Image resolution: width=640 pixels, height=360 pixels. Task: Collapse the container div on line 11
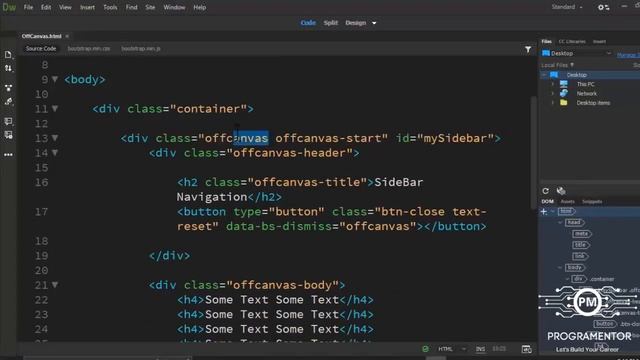pyautogui.click(x=55, y=109)
